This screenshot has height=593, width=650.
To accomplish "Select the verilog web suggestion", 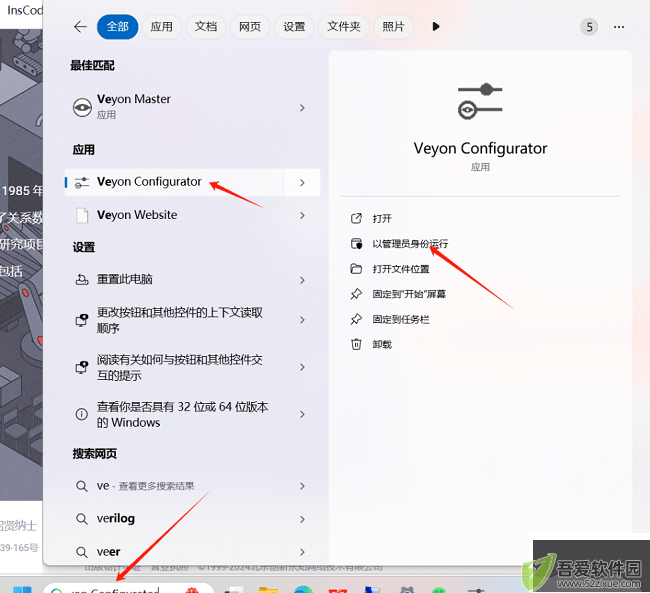I will pyautogui.click(x=192, y=519).
